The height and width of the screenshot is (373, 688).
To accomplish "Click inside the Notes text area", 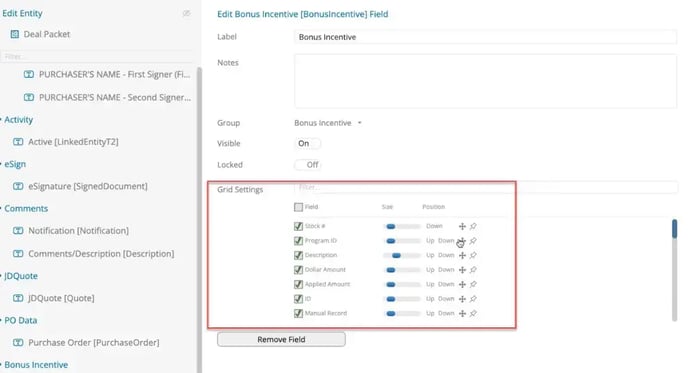I will 485,81.
